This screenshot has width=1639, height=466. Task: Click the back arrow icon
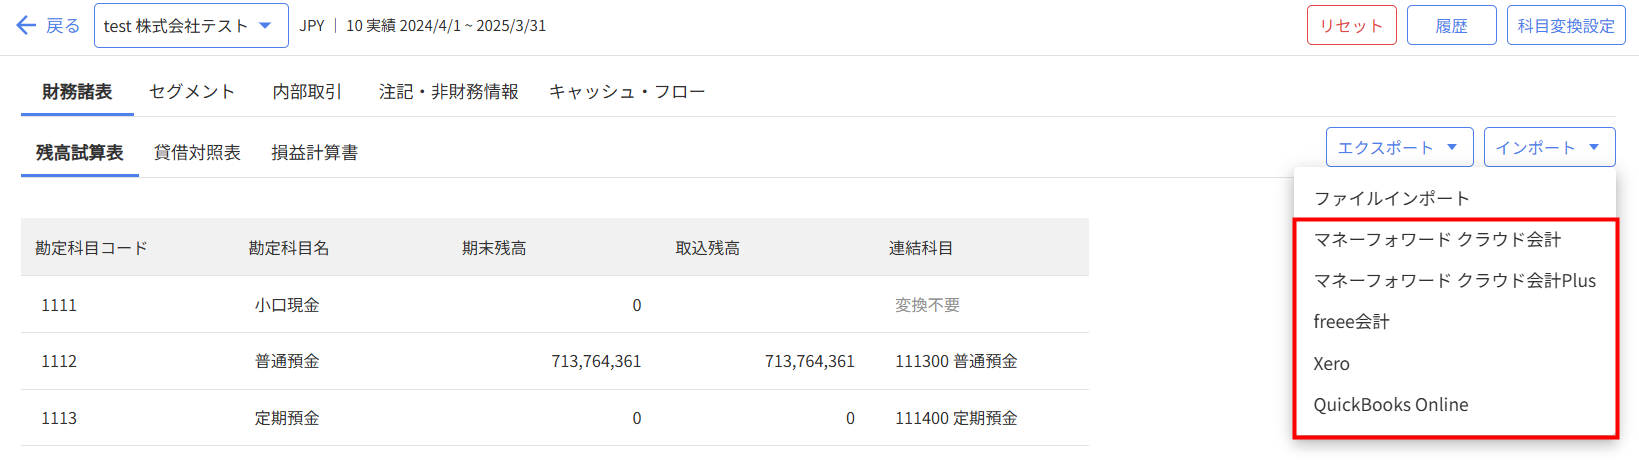coord(26,26)
